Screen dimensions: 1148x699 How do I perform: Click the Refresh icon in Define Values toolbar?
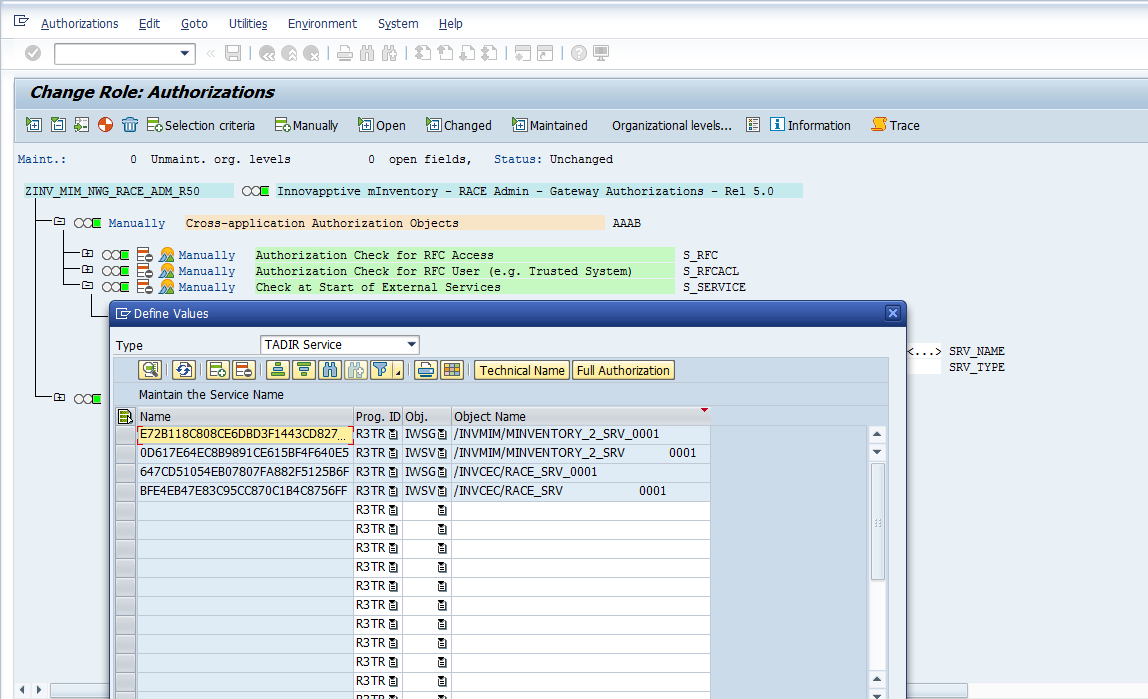(184, 370)
